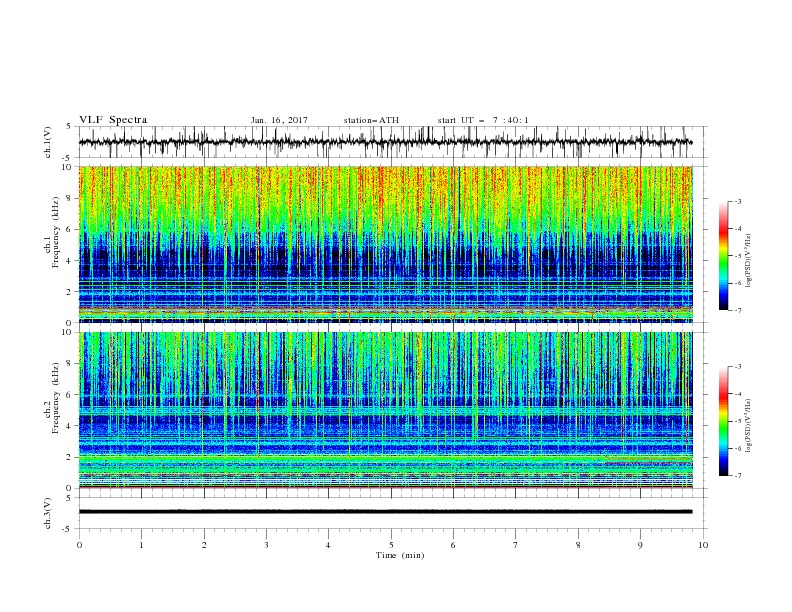
Task: Click the "1" tick on the time axis
Action: coord(141,545)
